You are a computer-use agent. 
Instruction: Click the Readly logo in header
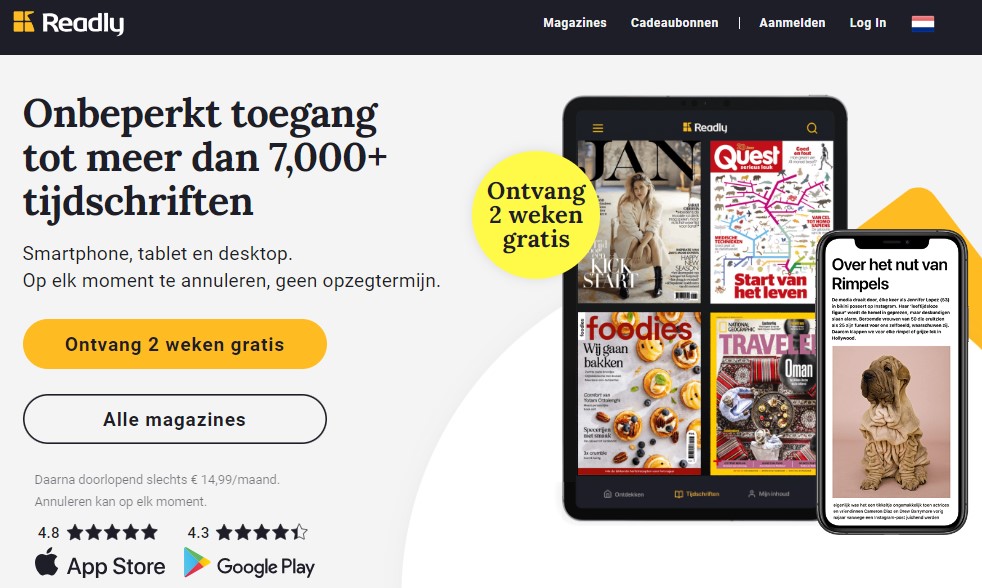[x=68, y=23]
